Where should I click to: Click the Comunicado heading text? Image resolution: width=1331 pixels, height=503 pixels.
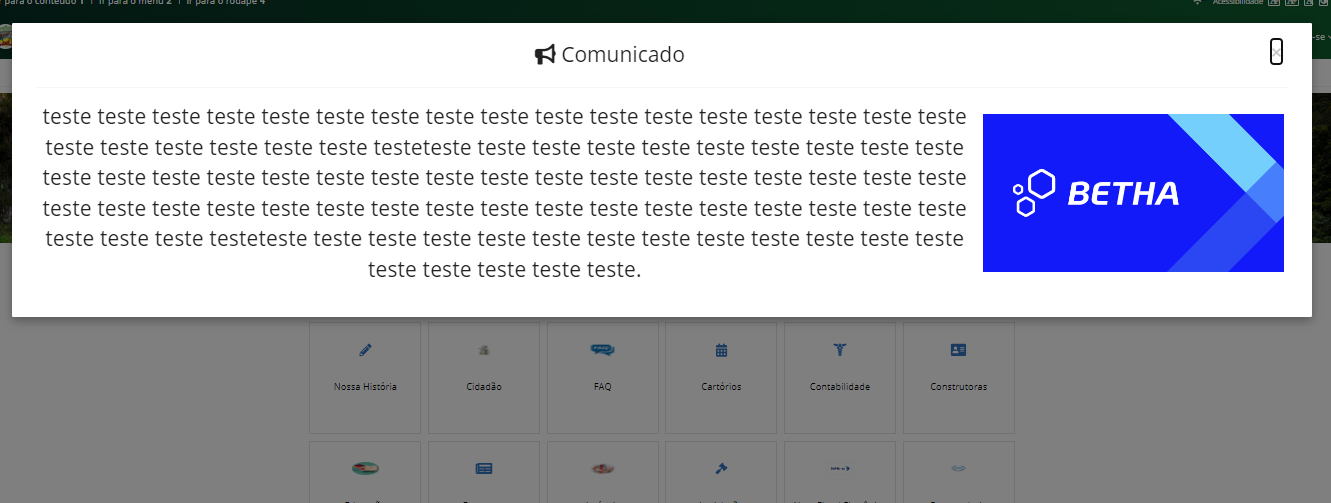click(x=623, y=55)
